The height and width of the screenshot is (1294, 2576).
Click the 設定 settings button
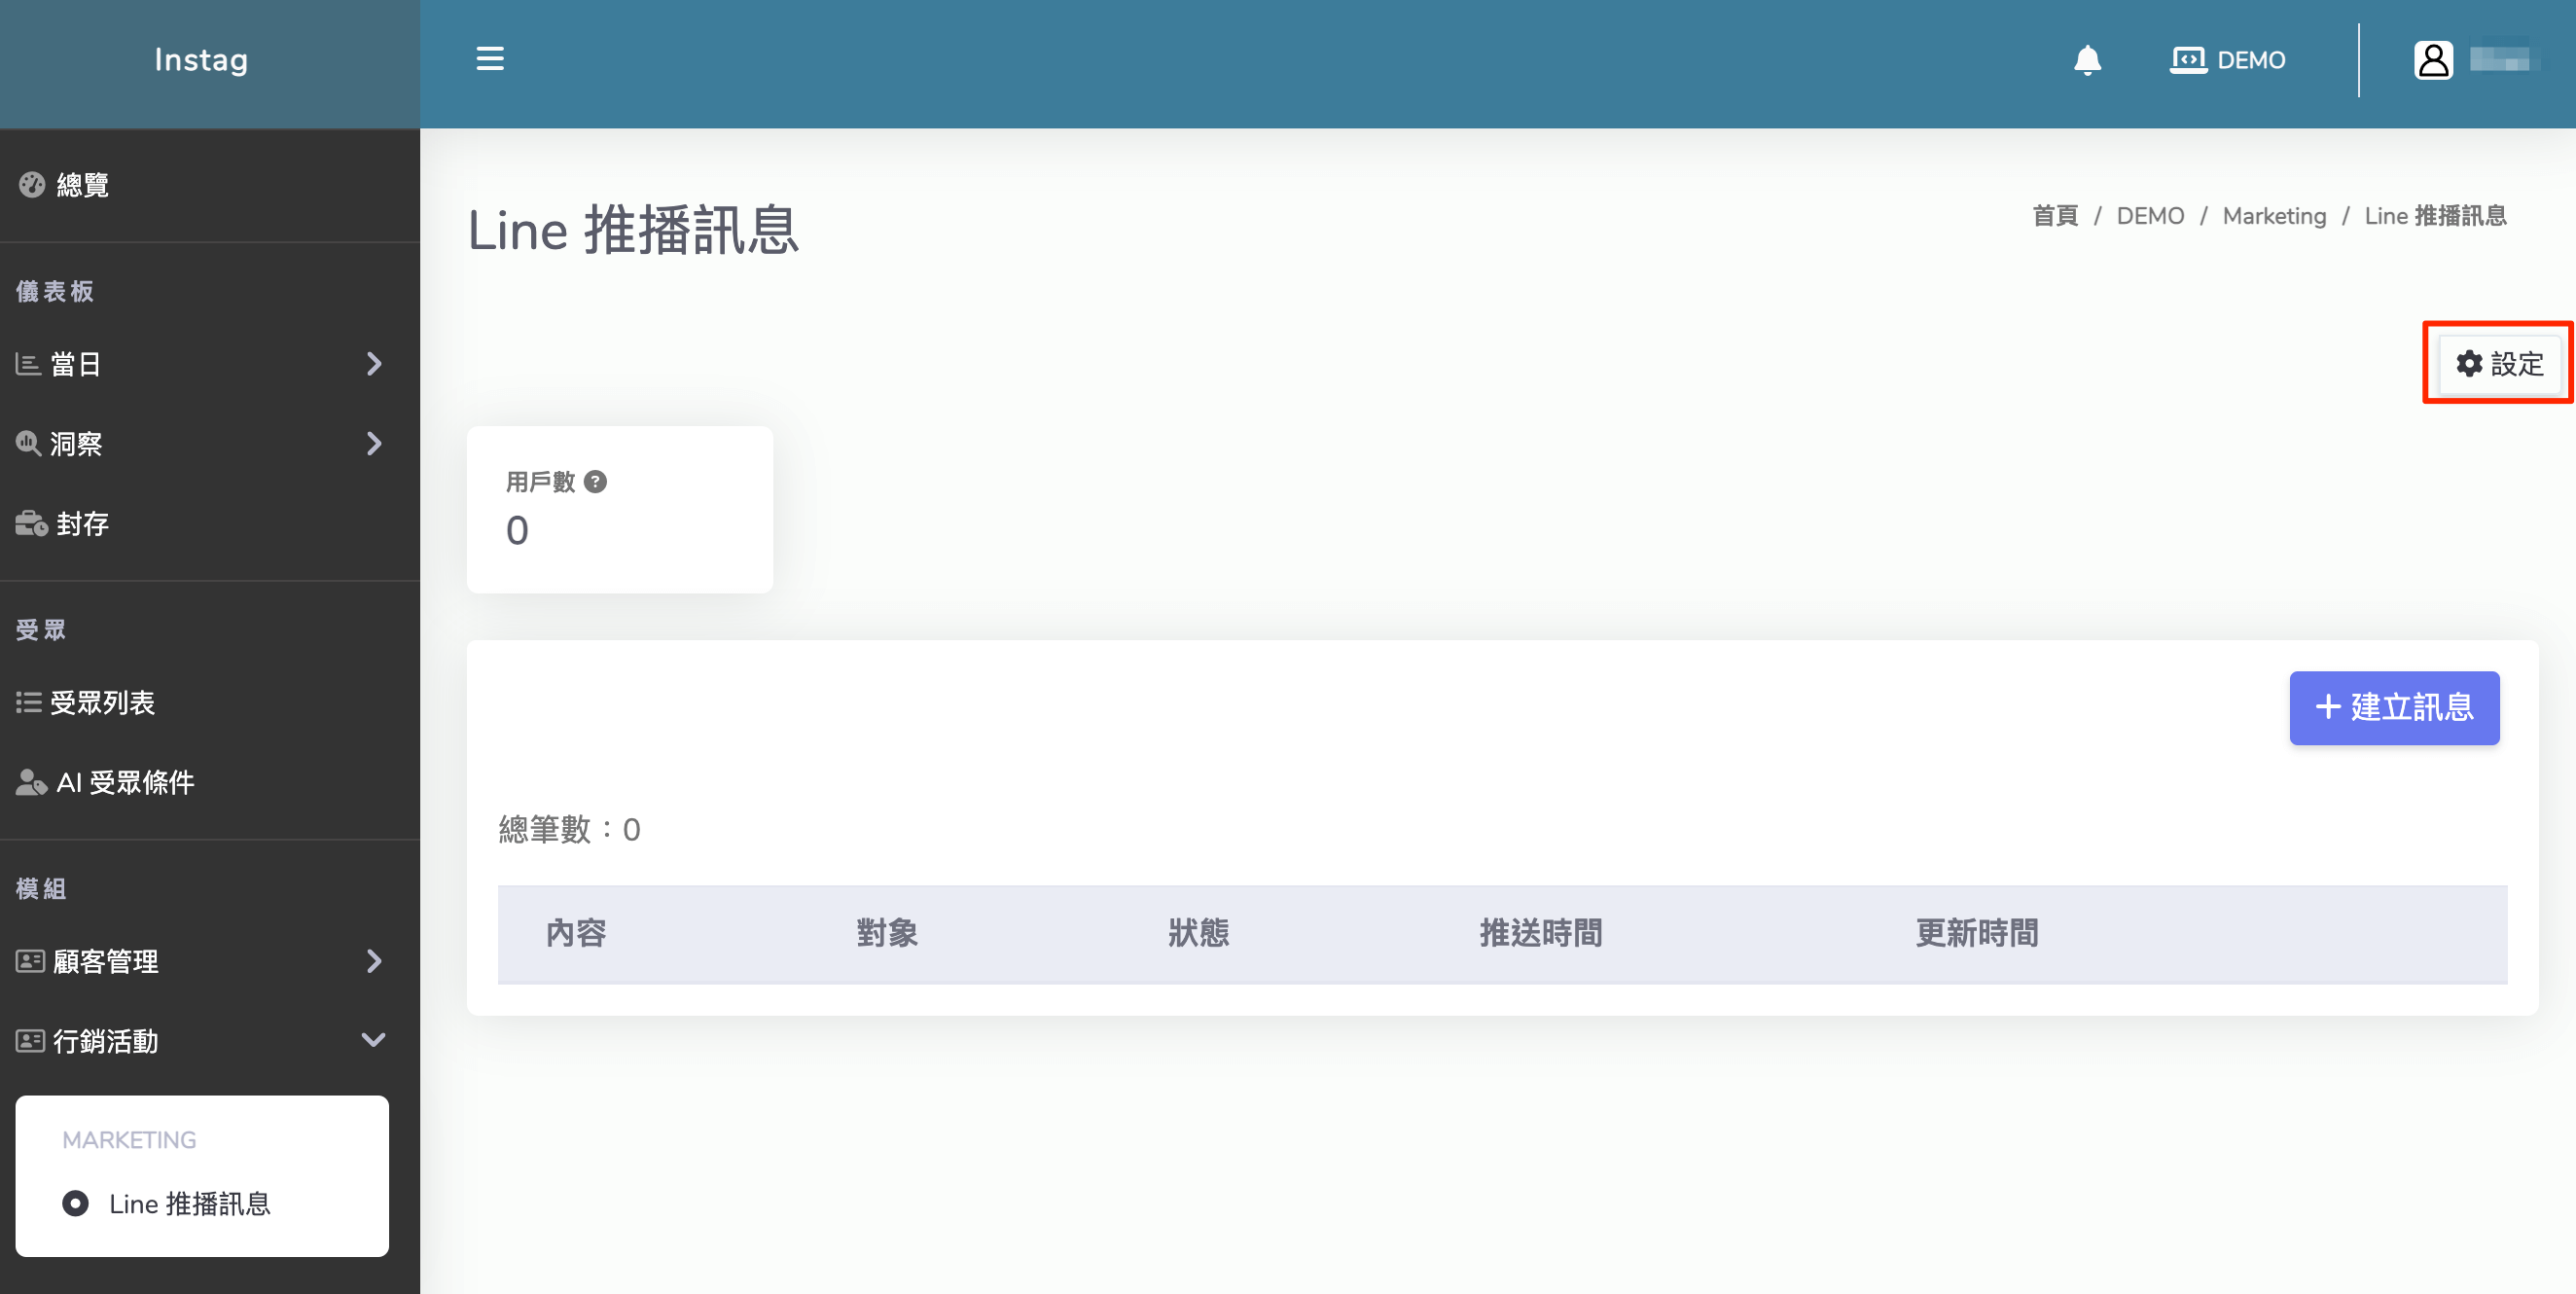point(2499,364)
